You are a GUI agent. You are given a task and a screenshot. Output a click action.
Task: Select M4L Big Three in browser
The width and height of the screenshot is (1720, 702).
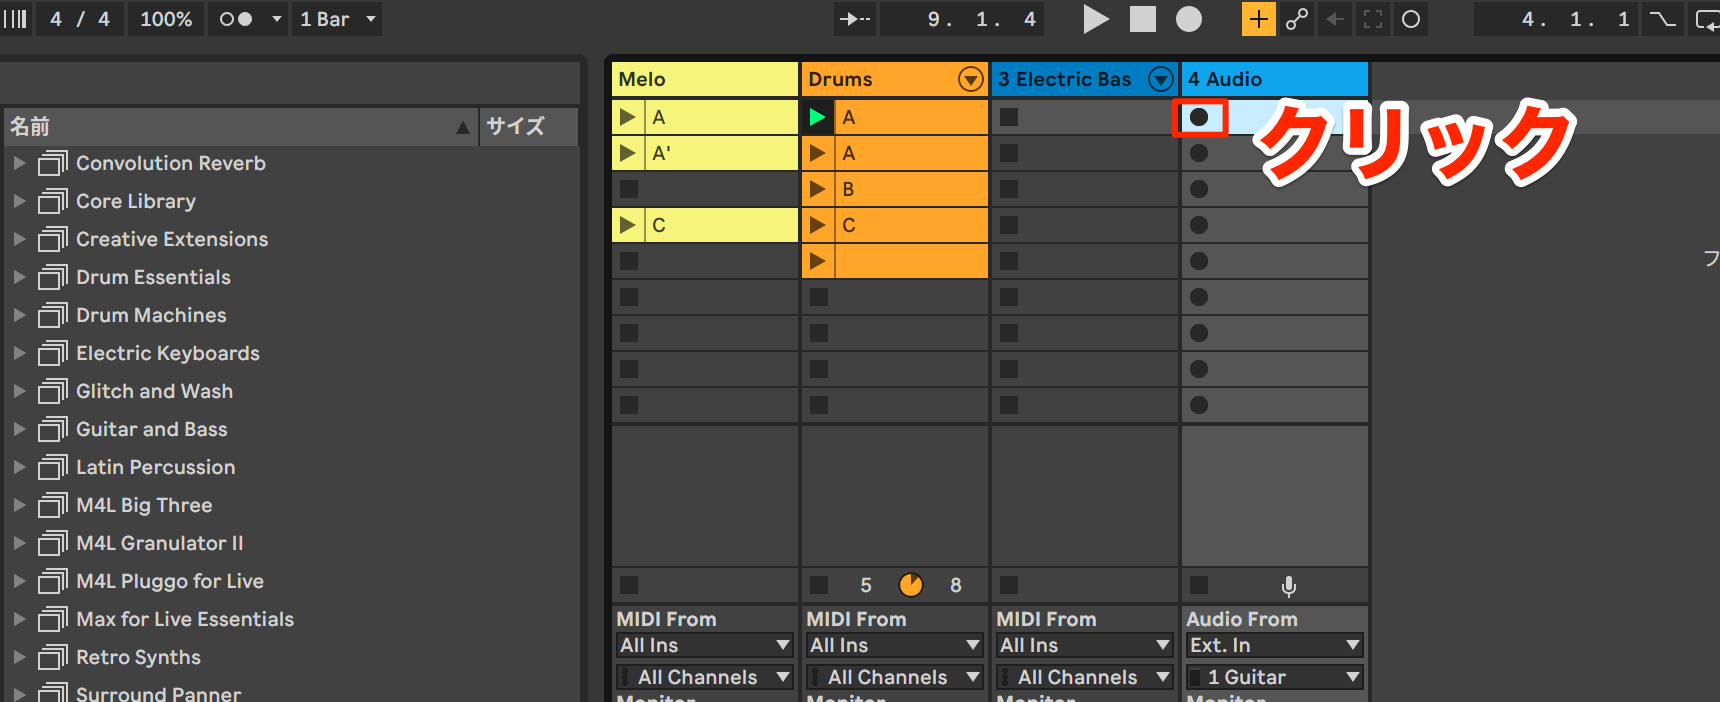tap(144, 505)
